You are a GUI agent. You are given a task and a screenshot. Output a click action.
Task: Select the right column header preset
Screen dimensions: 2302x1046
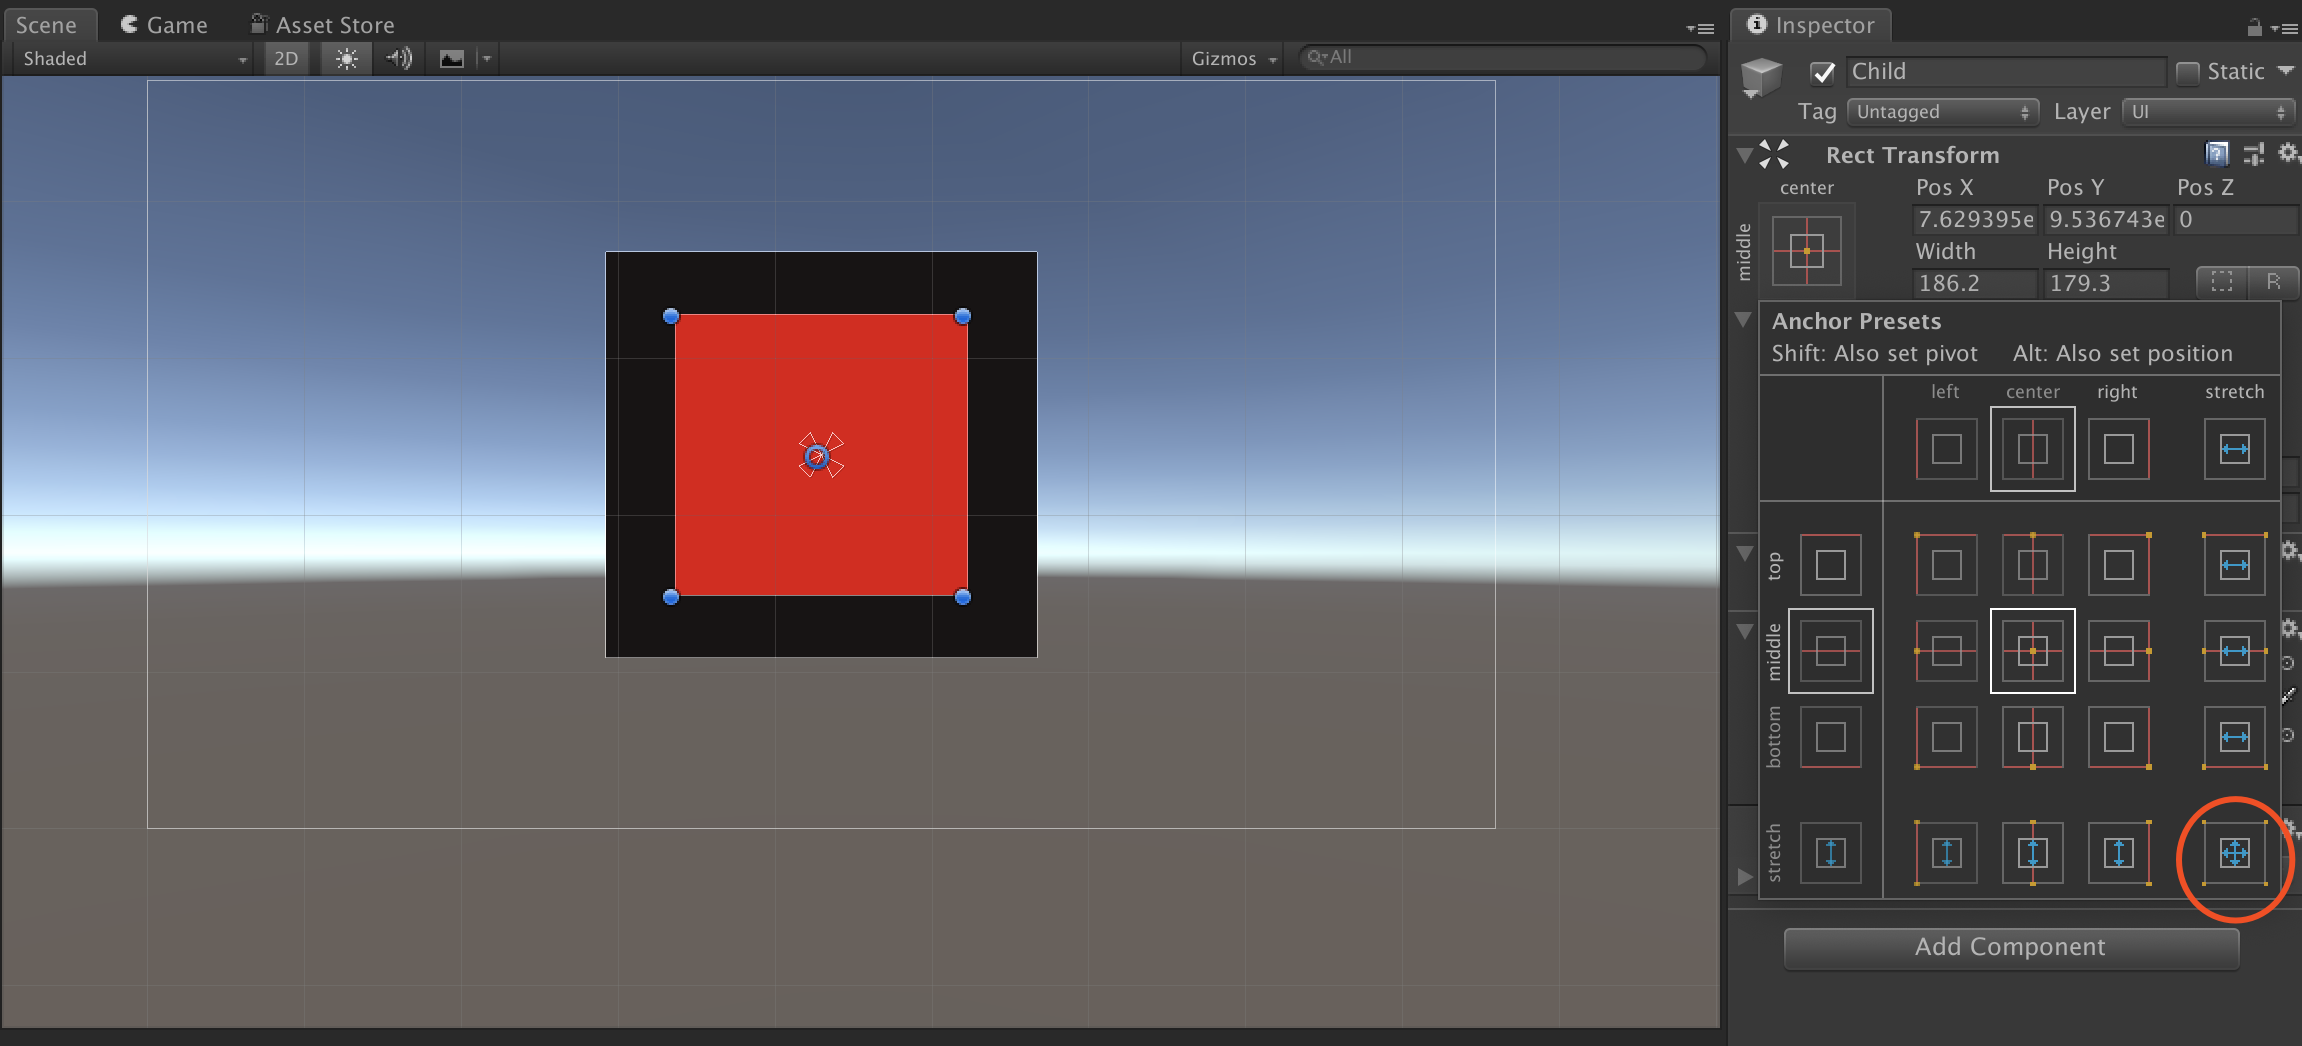(2118, 449)
